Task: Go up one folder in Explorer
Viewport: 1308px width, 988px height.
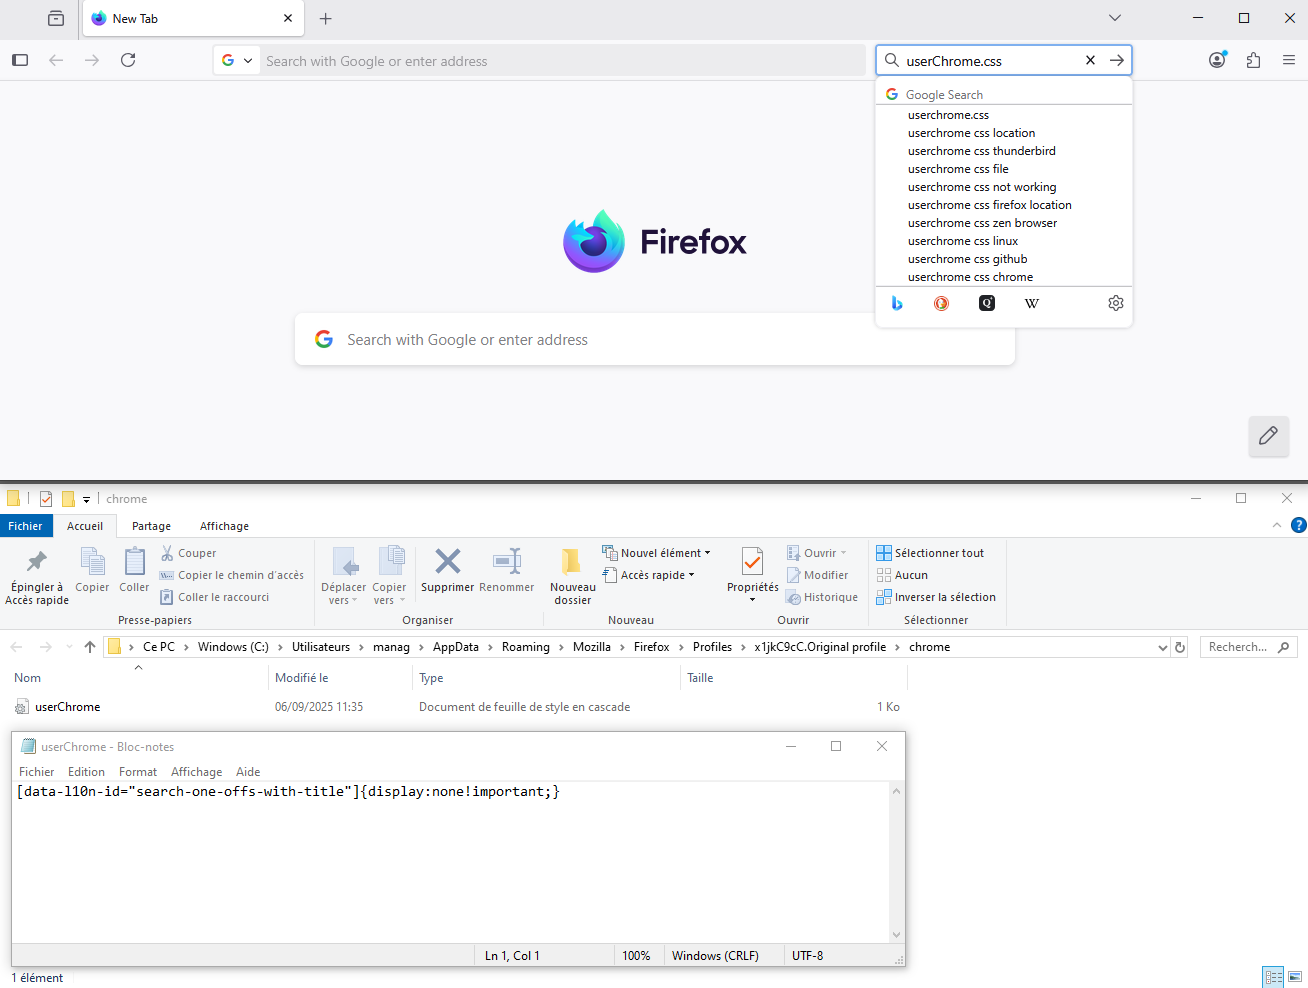Action: coord(90,647)
